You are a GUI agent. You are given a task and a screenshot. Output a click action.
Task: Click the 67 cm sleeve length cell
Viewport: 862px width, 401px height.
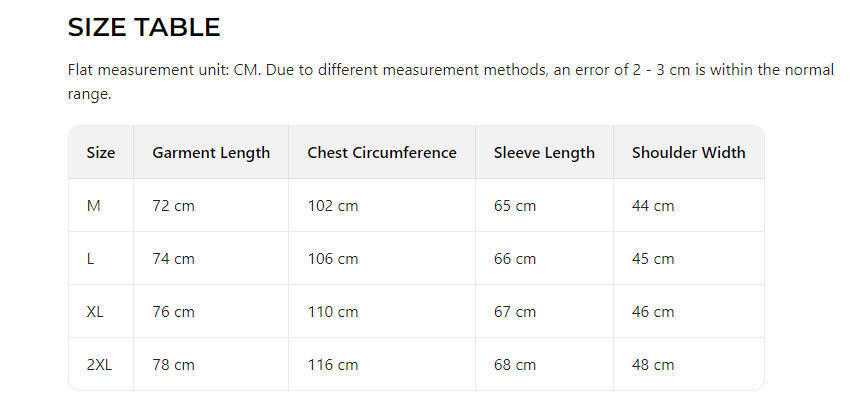tap(515, 312)
